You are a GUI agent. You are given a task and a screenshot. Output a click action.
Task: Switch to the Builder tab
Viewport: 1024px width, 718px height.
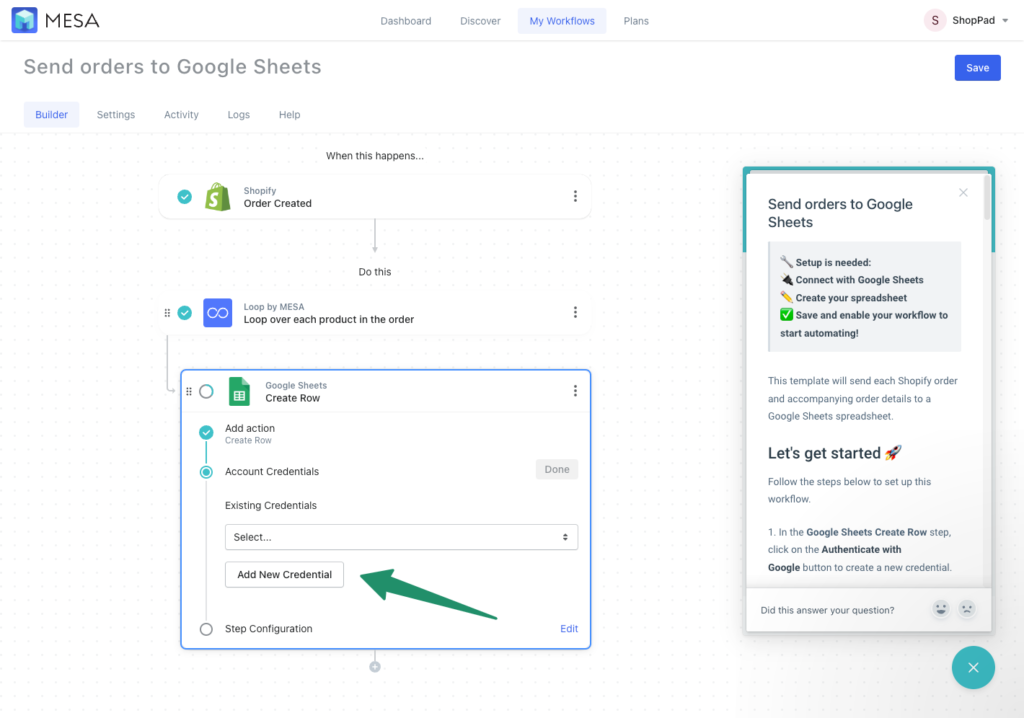tap(52, 114)
